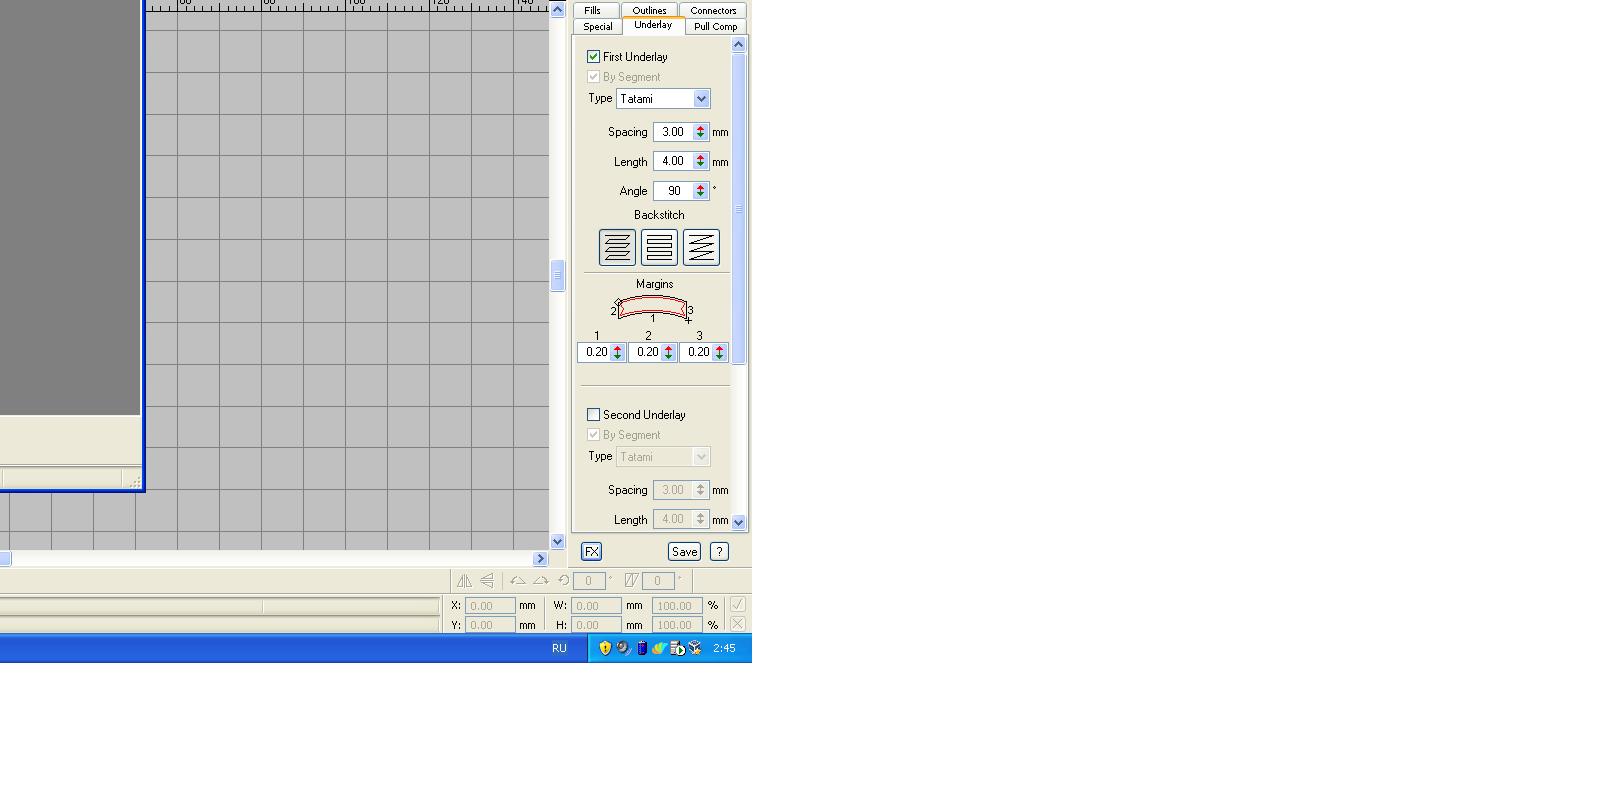The width and height of the screenshot is (1600, 795).
Task: Select the zigzag Backstitch pattern icon
Action: pyautogui.click(x=701, y=247)
